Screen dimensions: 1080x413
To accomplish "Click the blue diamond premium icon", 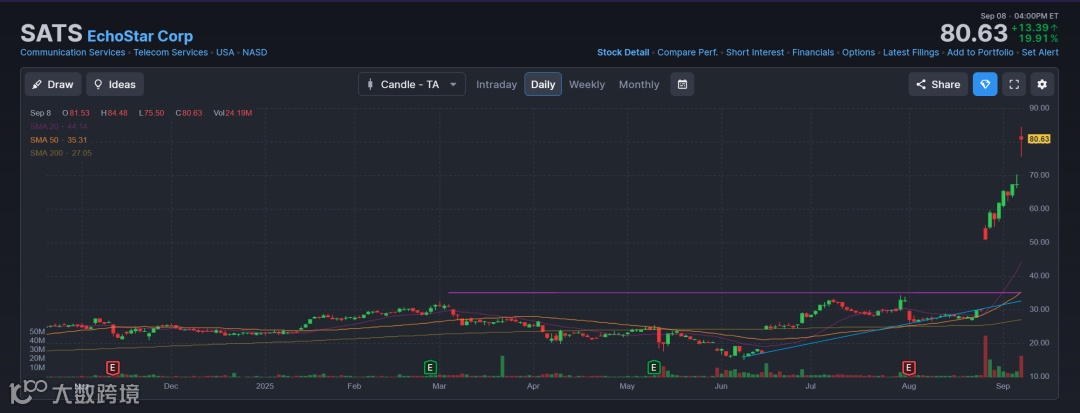I will point(985,84).
